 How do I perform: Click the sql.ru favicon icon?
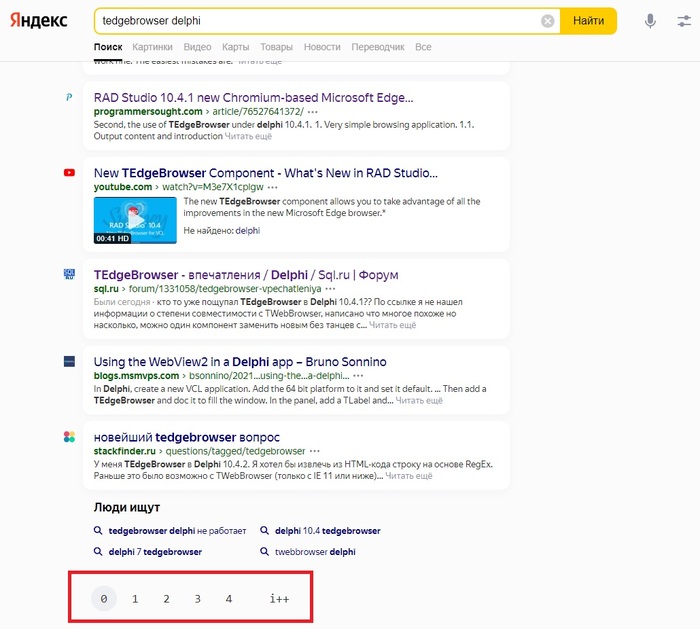(69, 274)
